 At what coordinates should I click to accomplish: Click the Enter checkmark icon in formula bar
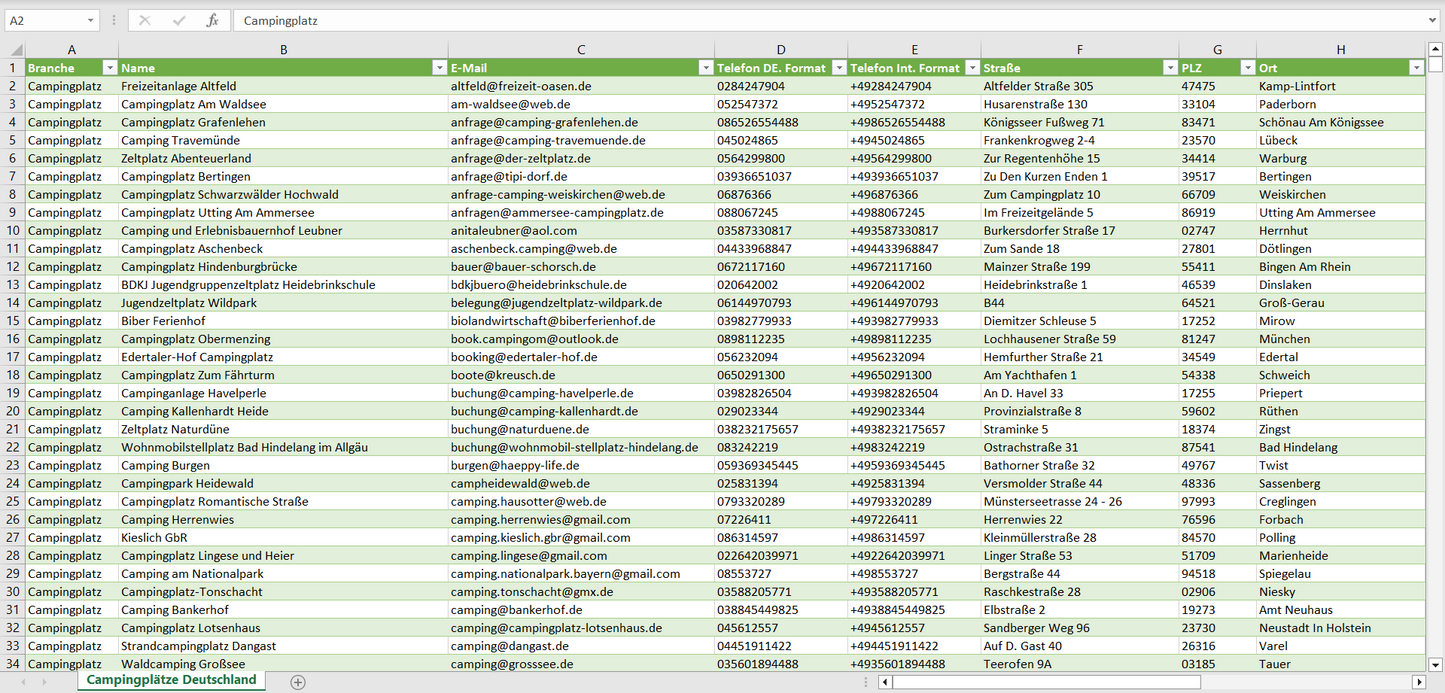tap(179, 20)
